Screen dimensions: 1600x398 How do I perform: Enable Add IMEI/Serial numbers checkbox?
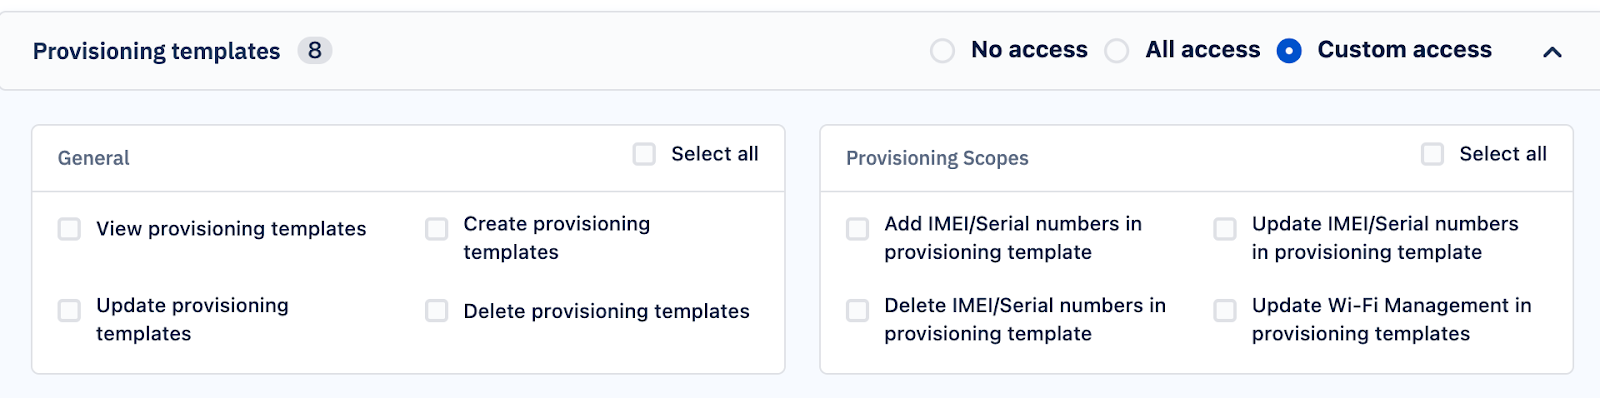pyautogui.click(x=857, y=229)
